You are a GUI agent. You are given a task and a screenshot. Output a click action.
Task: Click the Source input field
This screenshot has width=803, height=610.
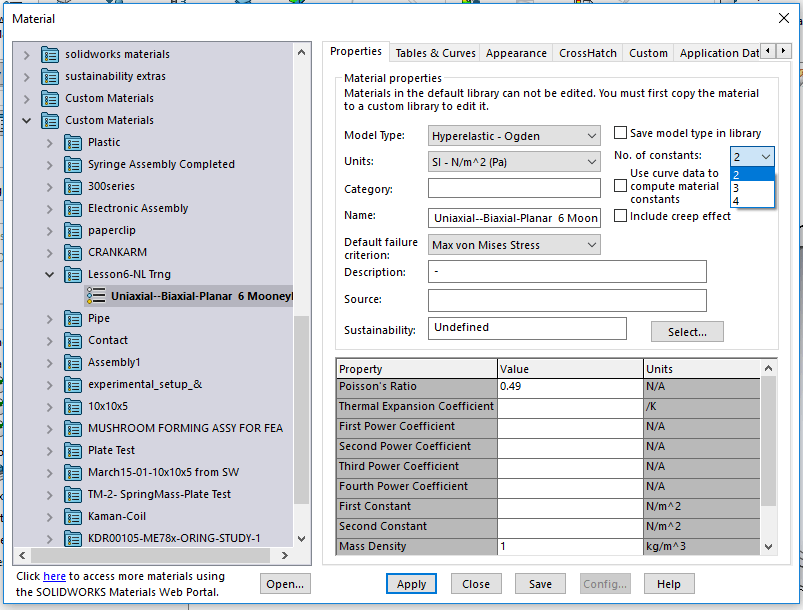coord(567,300)
